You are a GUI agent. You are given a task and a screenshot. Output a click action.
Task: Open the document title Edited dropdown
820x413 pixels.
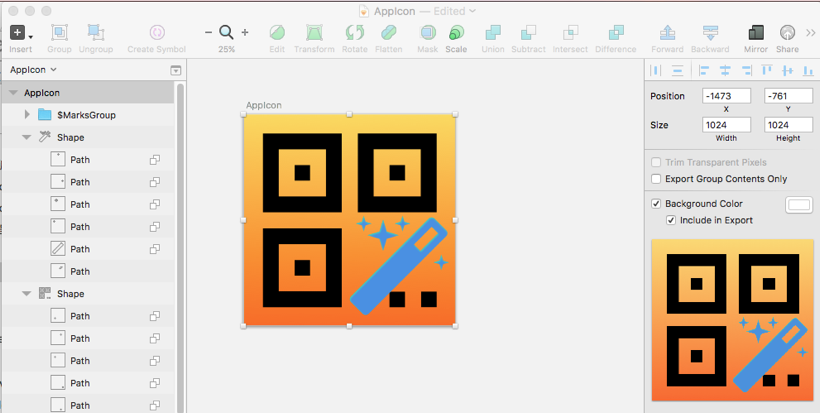click(x=455, y=11)
